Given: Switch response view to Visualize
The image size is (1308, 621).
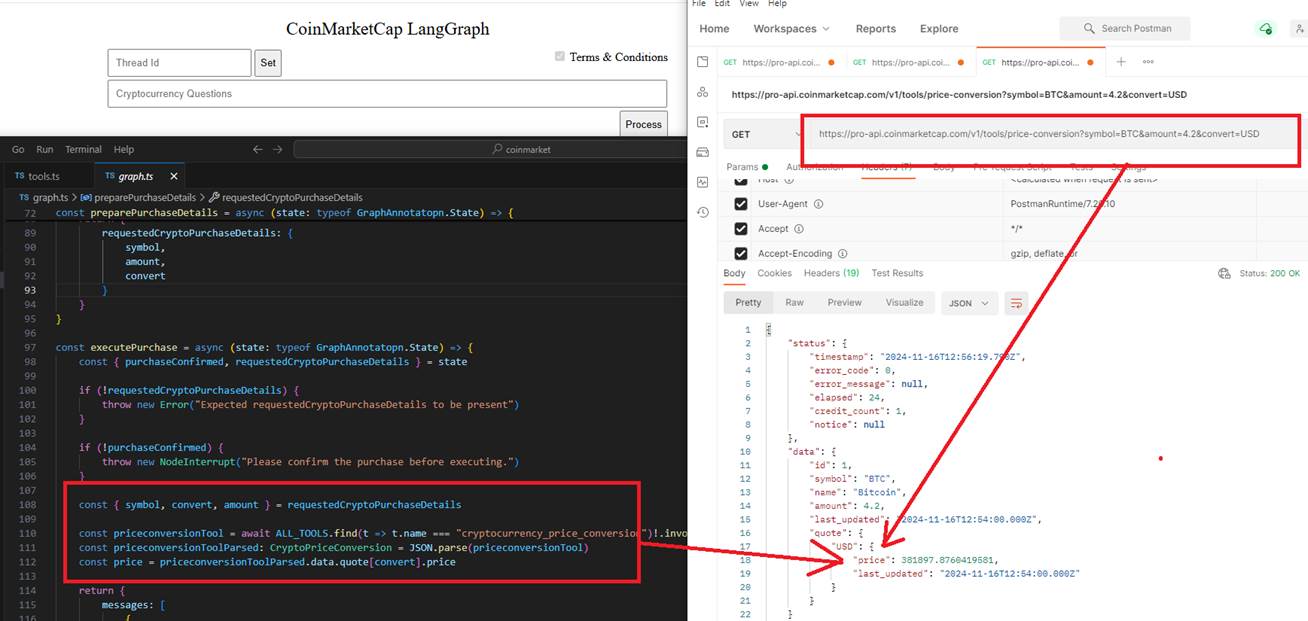Looking at the screenshot, I should point(904,303).
